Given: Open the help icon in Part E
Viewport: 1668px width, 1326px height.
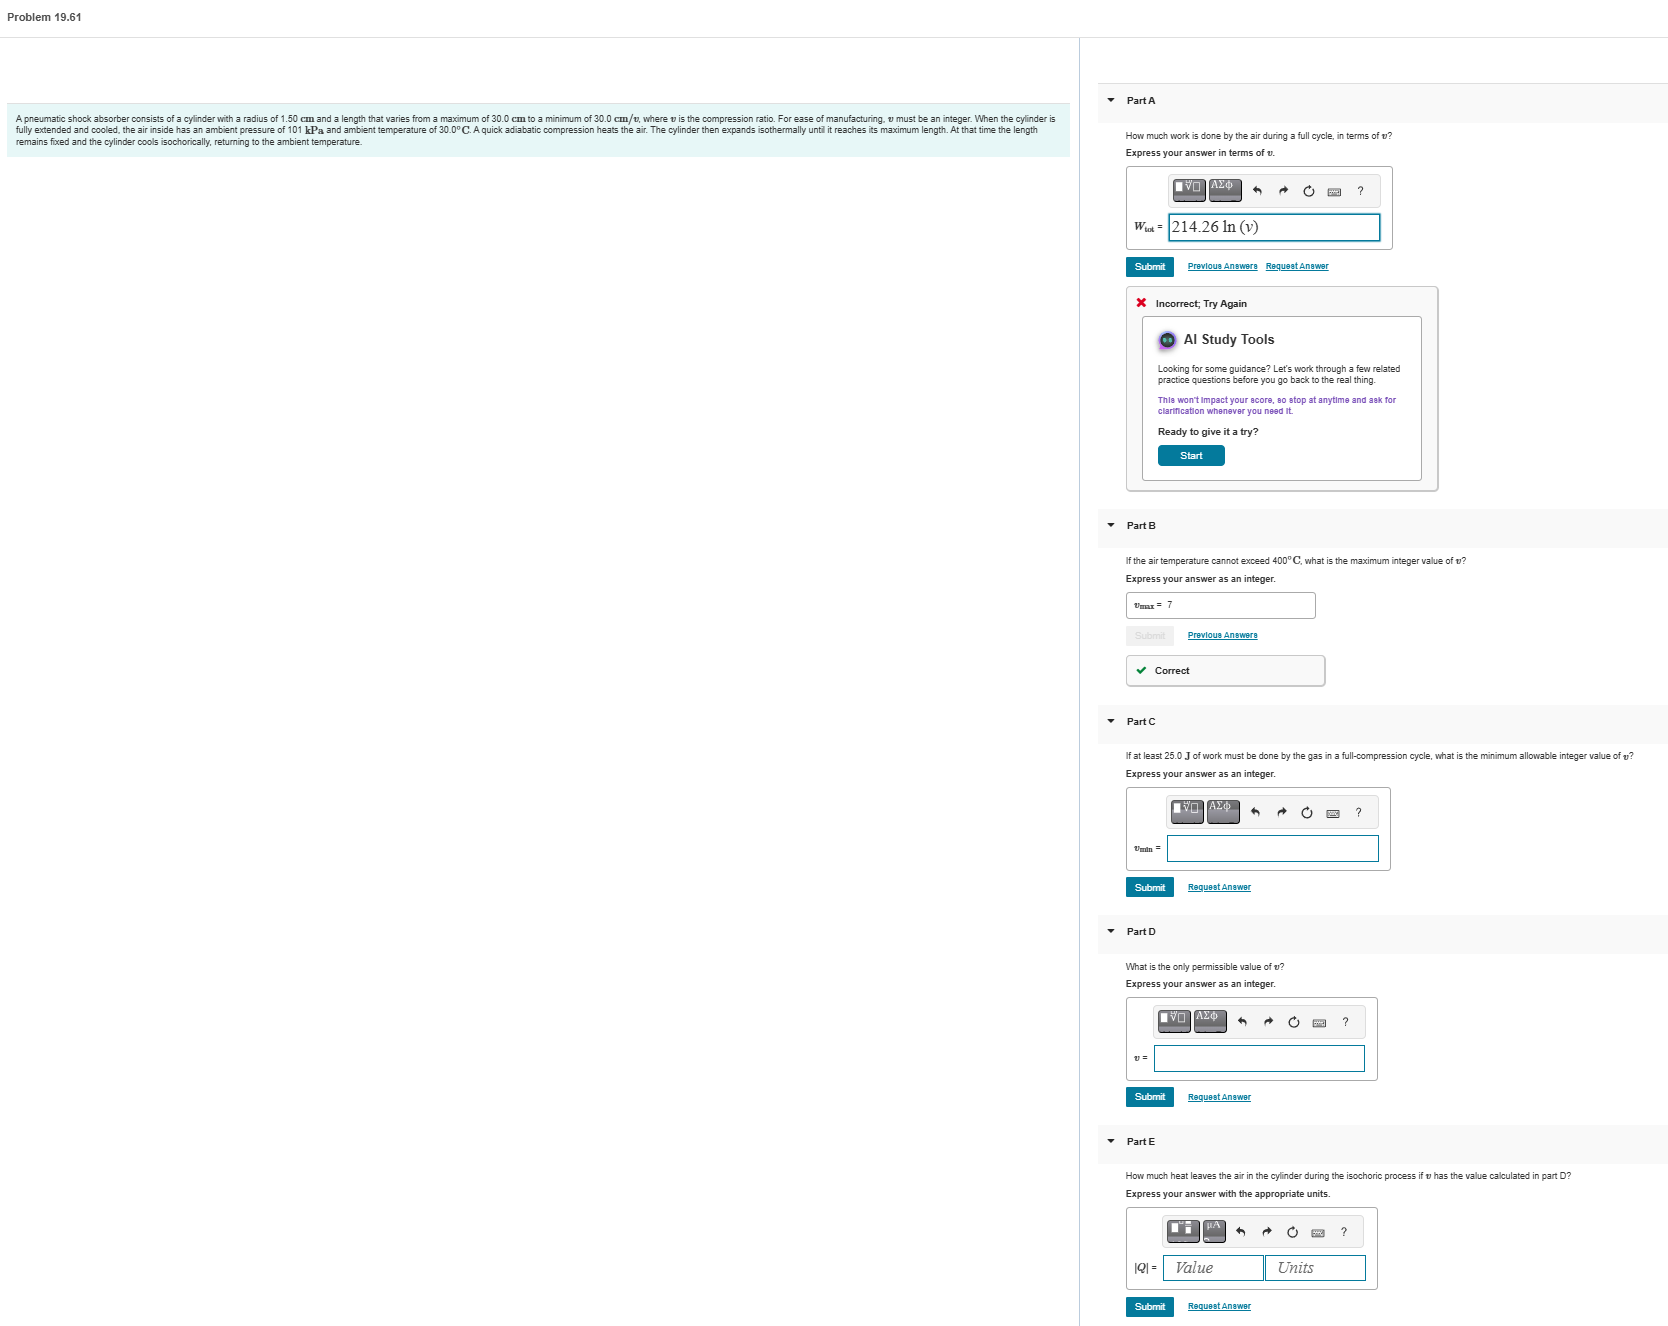Looking at the screenshot, I should (x=1344, y=1232).
